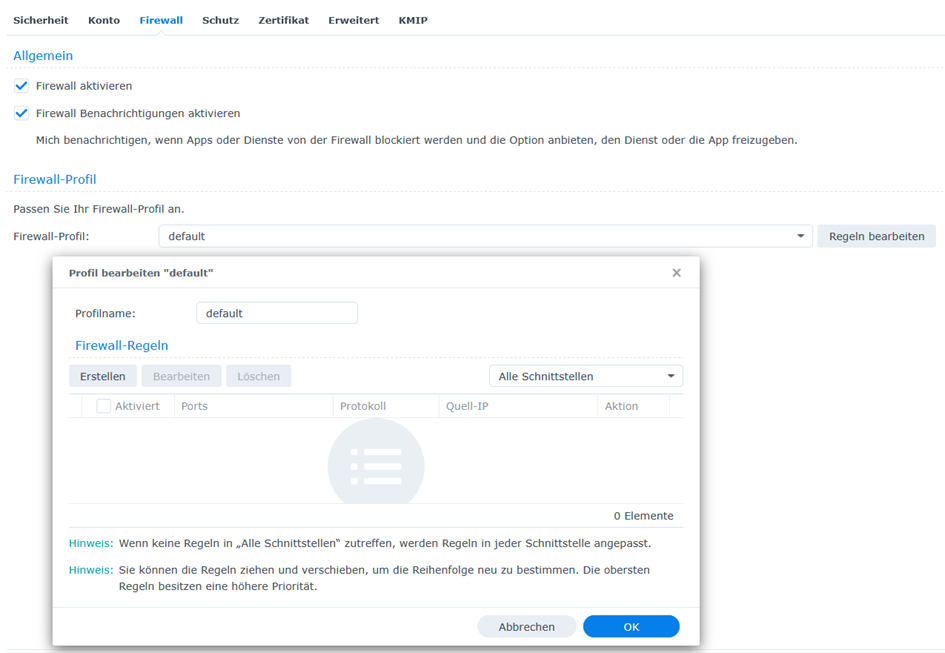Image resolution: width=945 pixels, height=653 pixels.
Task: Click the Regeln bearbeiten button
Action: pyautogui.click(x=876, y=236)
